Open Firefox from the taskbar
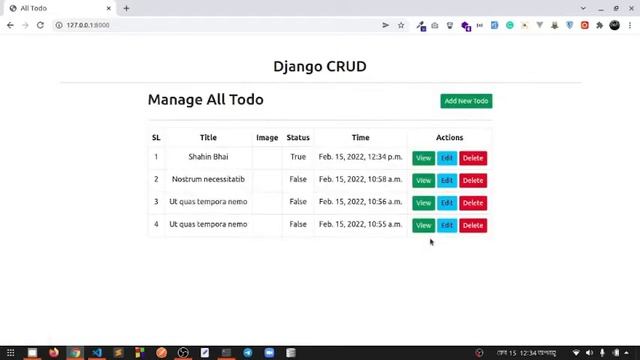 [54, 353]
